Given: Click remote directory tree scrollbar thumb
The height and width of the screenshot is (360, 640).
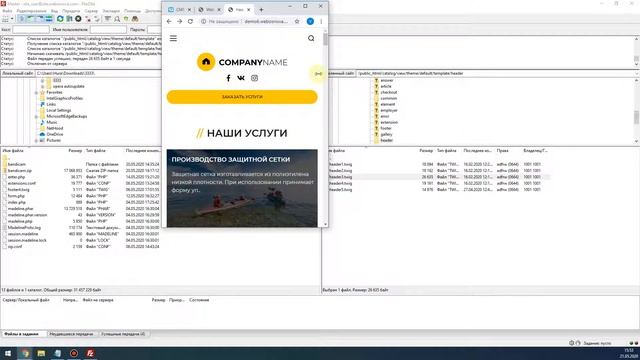Looking at the screenshot, I should pyautogui.click(x=636, y=117).
